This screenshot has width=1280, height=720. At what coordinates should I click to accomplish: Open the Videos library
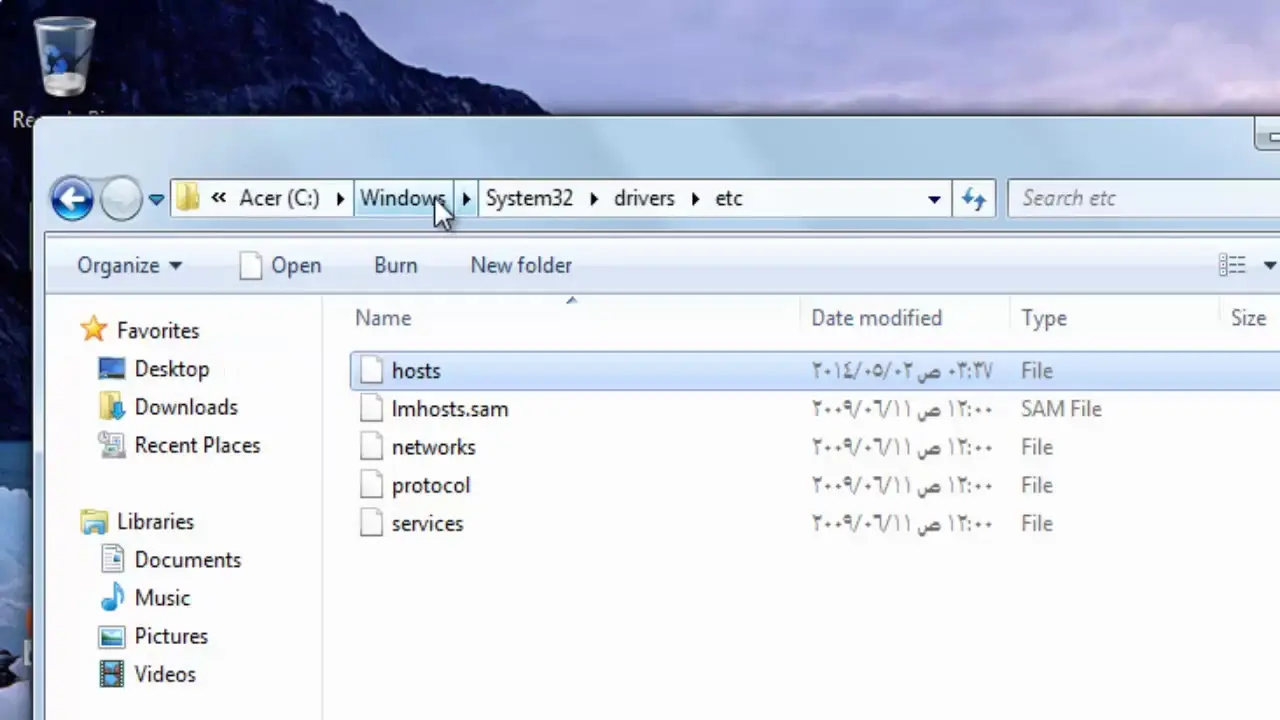pyautogui.click(x=165, y=674)
